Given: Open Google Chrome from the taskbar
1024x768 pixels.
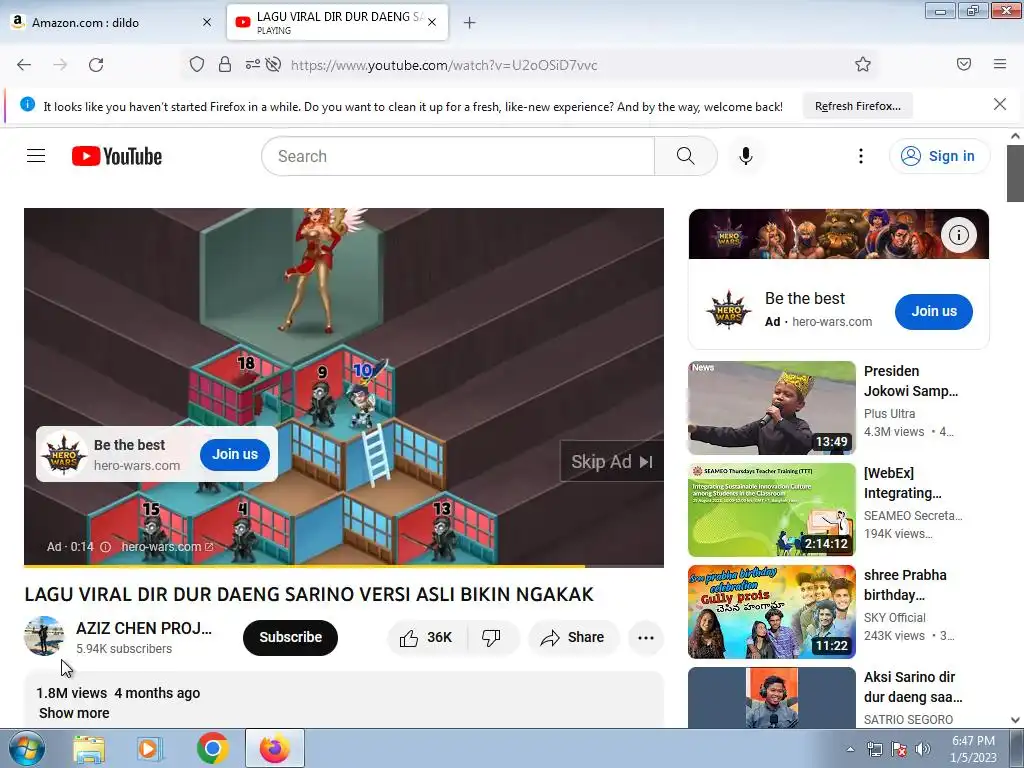Looking at the screenshot, I should click(x=212, y=749).
